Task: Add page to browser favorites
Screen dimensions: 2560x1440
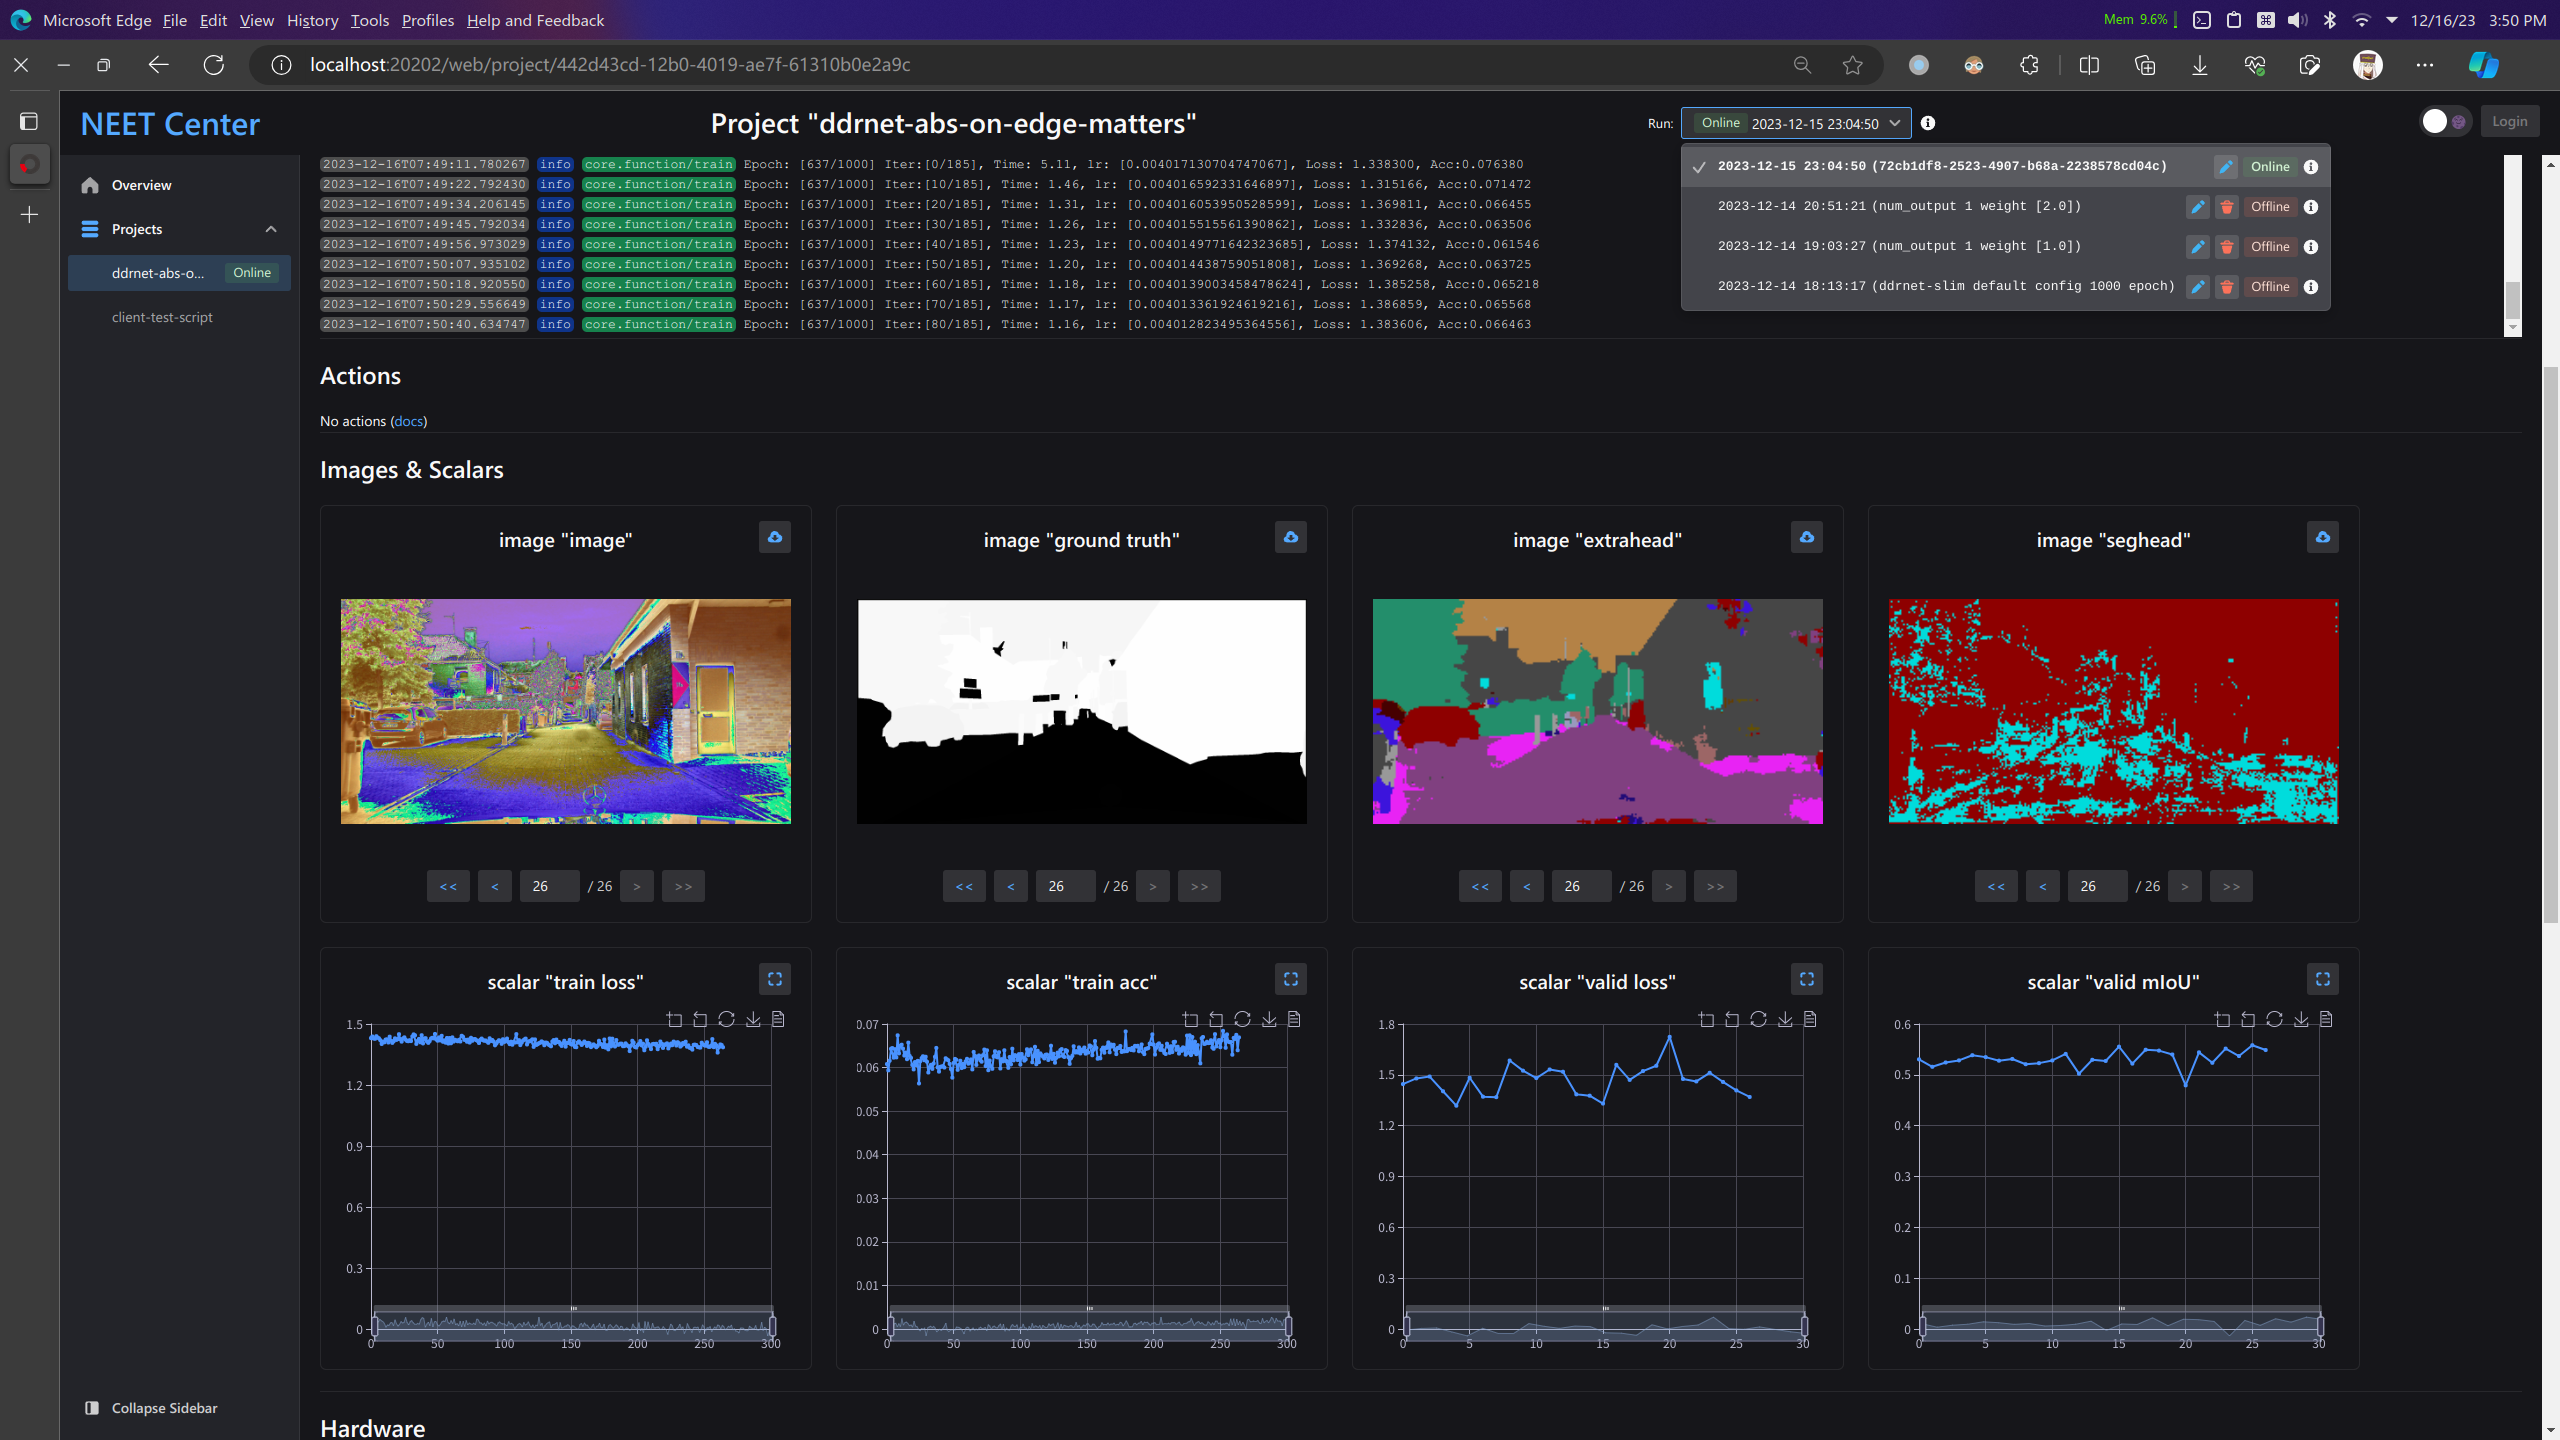Action: click(1853, 65)
